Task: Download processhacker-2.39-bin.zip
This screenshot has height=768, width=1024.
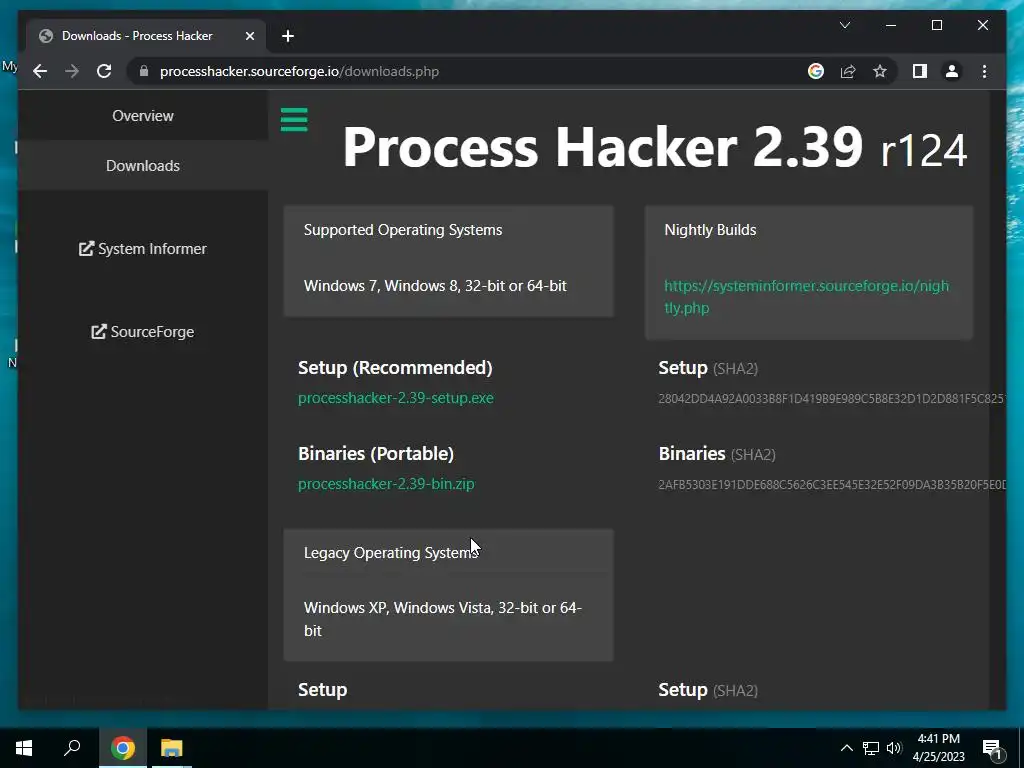Action: (386, 484)
